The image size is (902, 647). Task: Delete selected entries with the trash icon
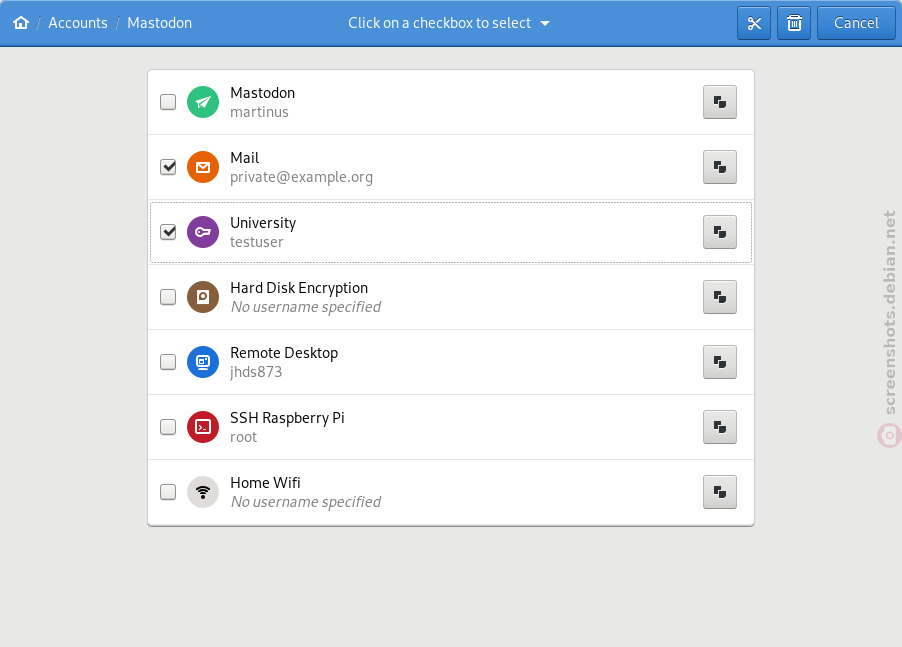[x=794, y=23]
